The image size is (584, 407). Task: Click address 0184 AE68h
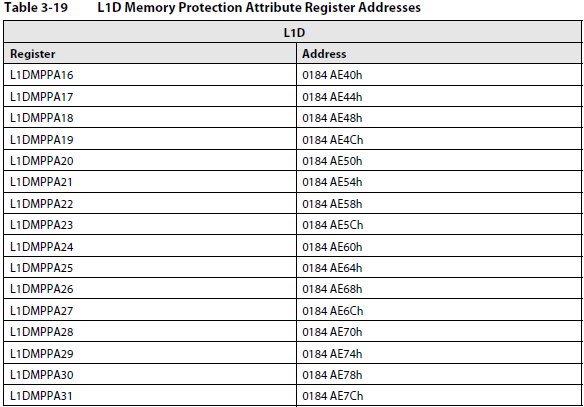(332, 289)
